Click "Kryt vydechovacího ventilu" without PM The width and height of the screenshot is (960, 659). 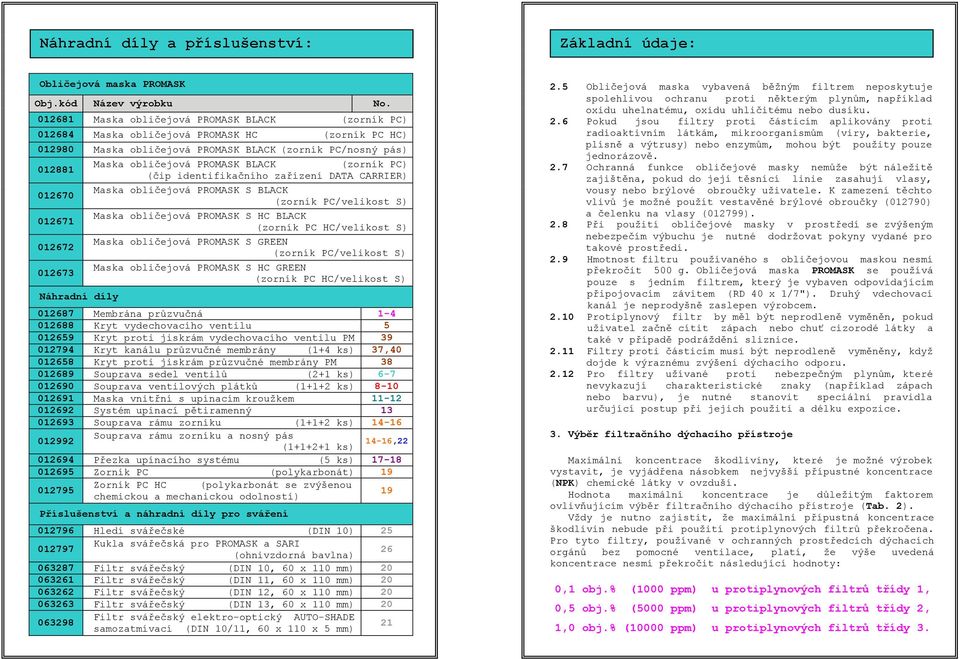click(172, 326)
